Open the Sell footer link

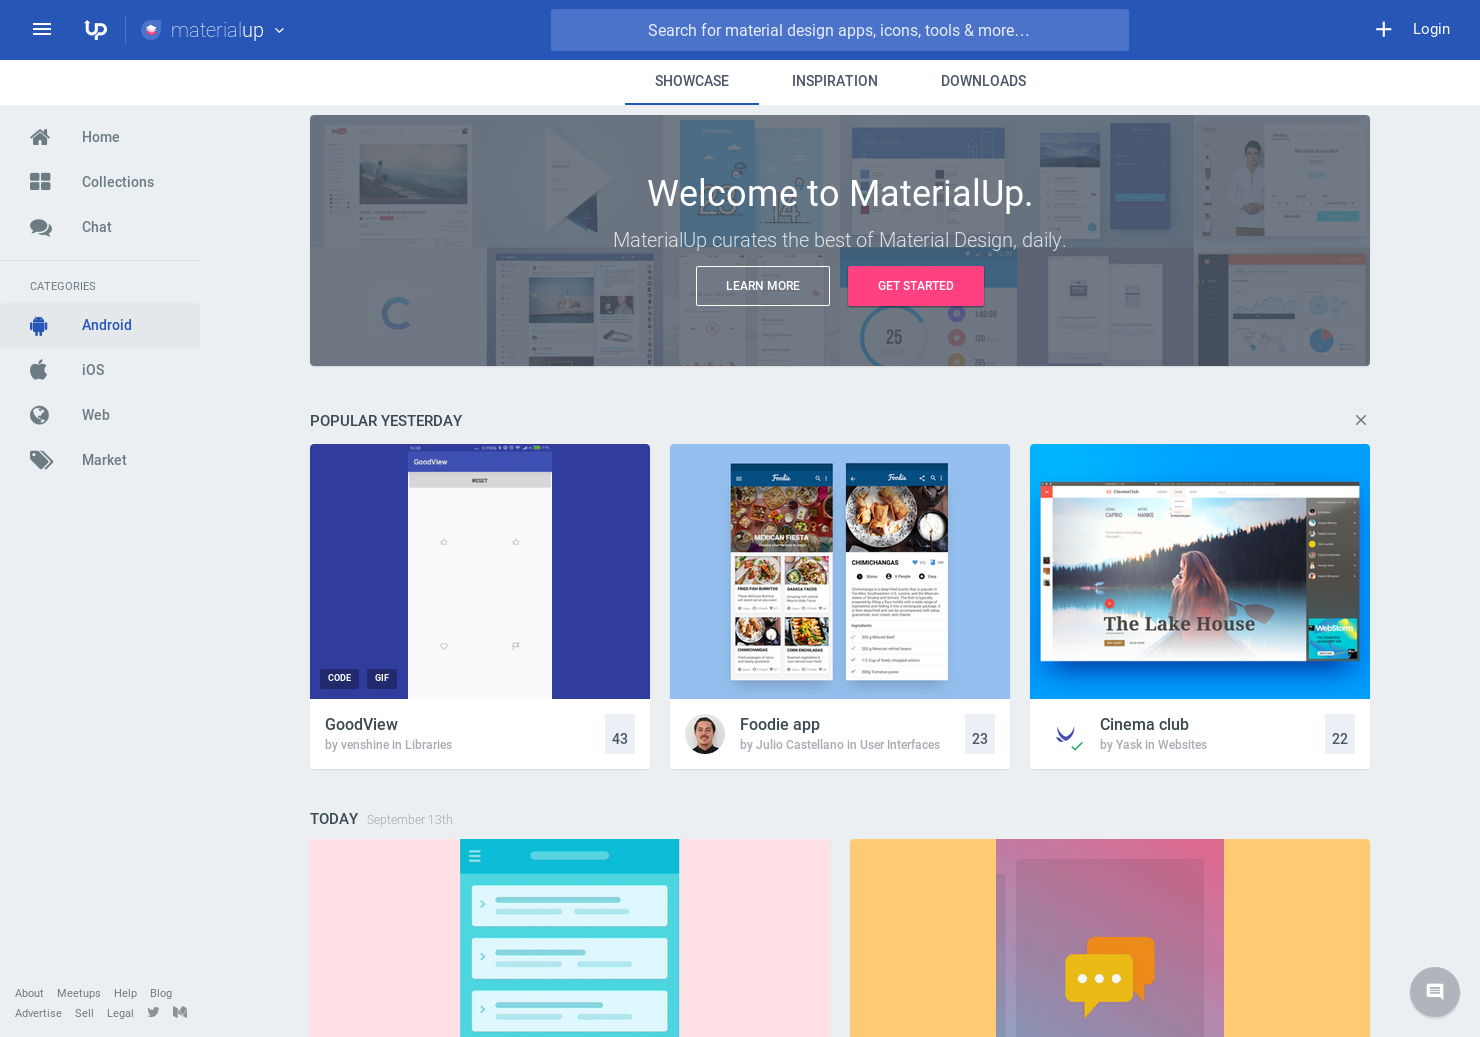[84, 1013]
